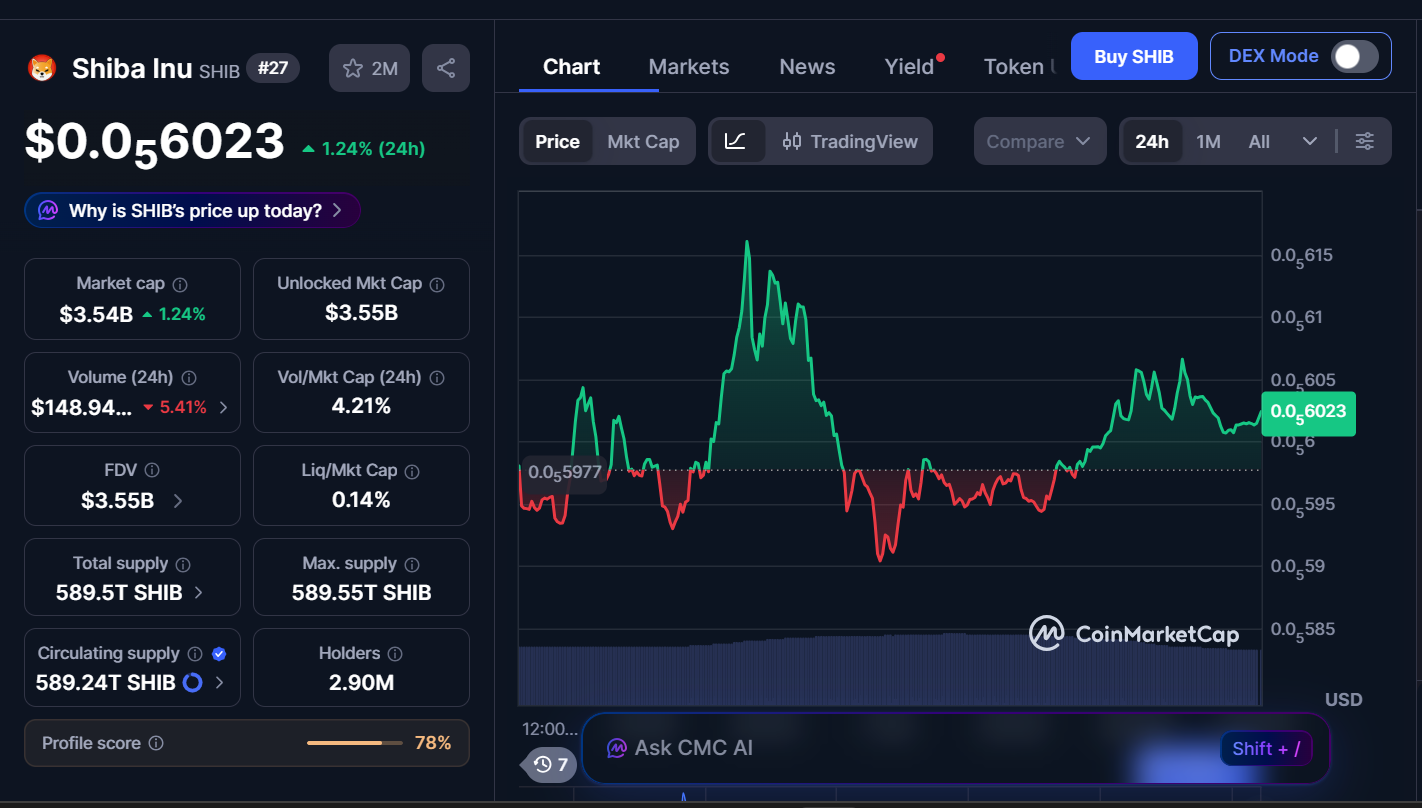Image resolution: width=1422 pixels, height=808 pixels.
Task: Open the Compare dropdown
Action: (x=1039, y=141)
